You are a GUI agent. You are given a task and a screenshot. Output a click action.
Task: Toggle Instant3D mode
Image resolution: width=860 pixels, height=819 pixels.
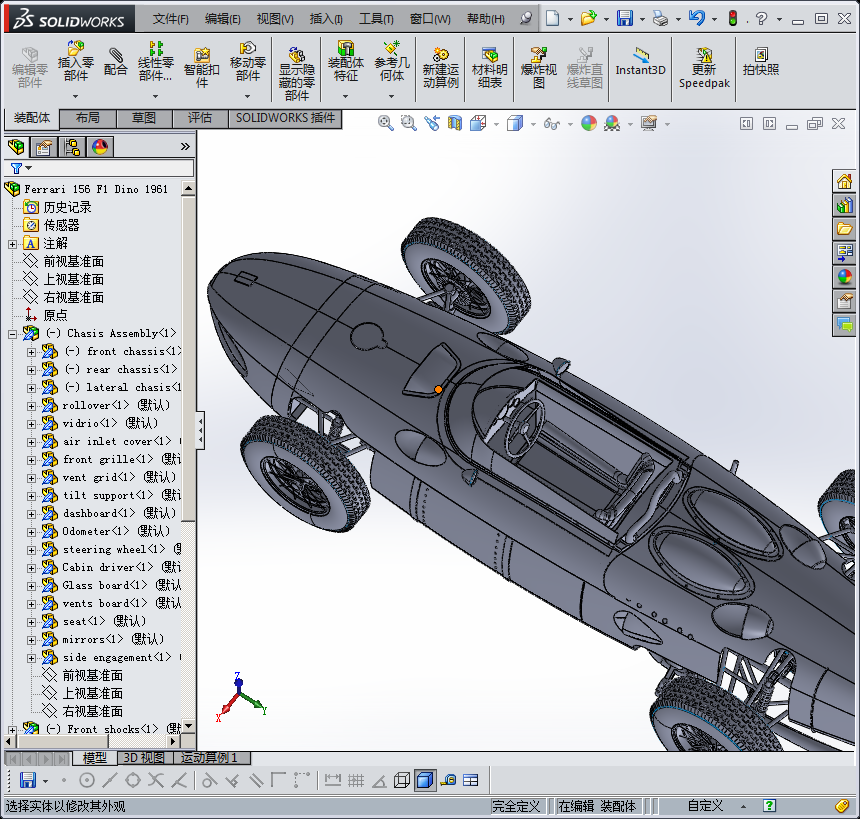coord(640,62)
